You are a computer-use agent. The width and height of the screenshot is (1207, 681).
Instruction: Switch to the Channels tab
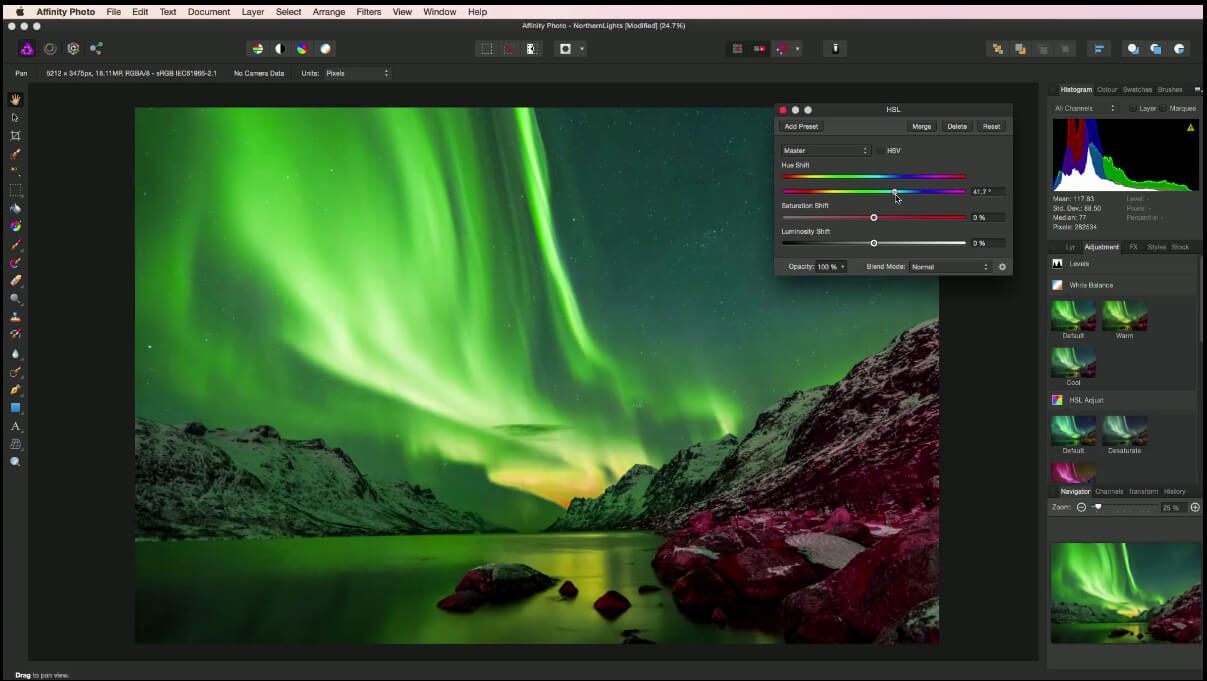[1109, 491]
